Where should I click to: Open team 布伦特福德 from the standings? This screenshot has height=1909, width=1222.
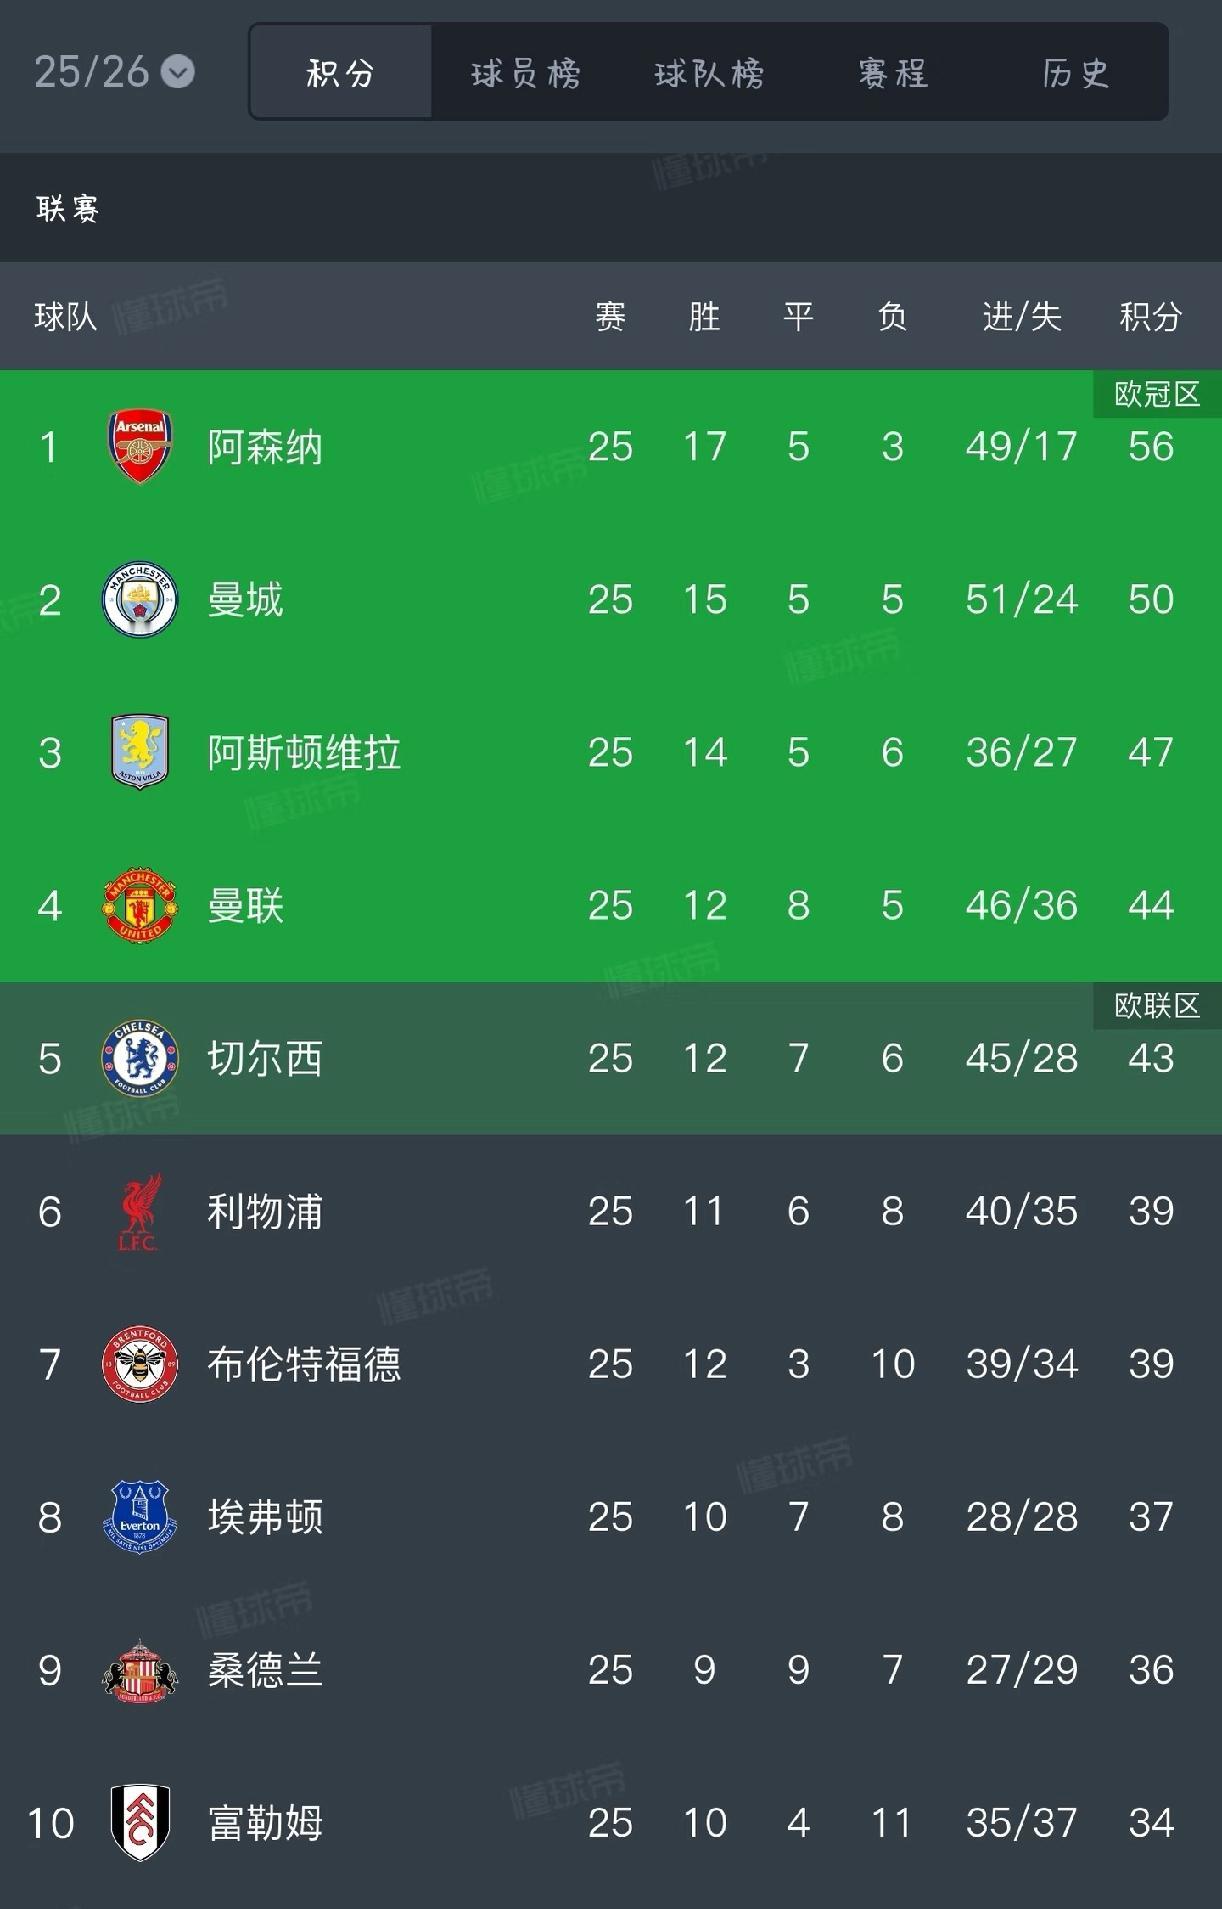(304, 1364)
